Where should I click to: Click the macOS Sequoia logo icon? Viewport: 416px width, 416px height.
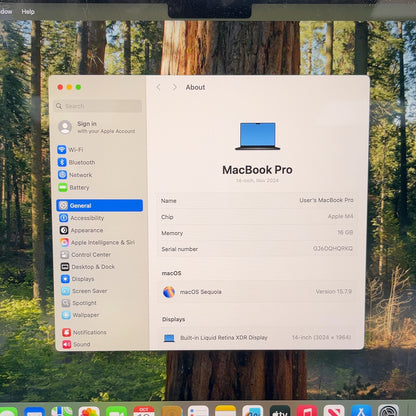coord(169,292)
